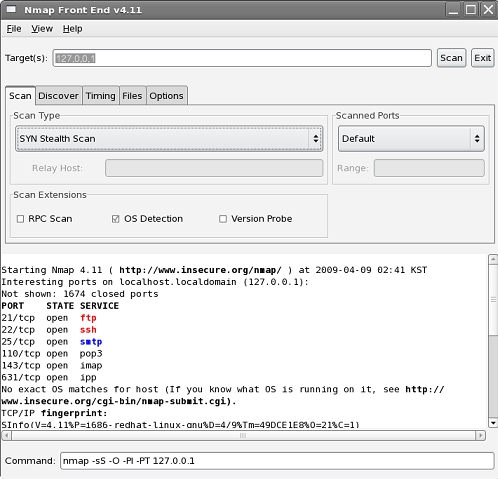Image resolution: width=498 pixels, height=479 pixels.
Task: Switch to the Options tab
Action: 166,96
